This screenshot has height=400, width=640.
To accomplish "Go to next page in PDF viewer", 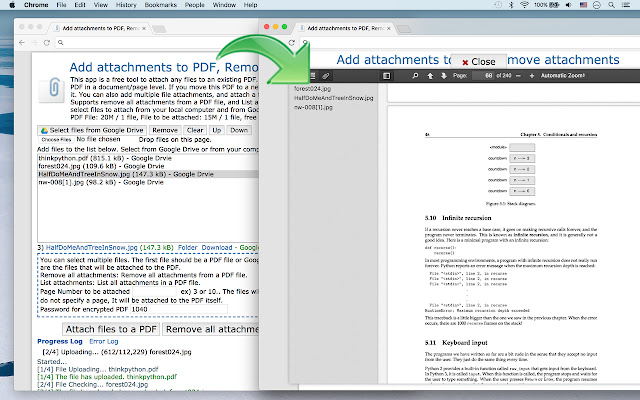I will coord(444,76).
